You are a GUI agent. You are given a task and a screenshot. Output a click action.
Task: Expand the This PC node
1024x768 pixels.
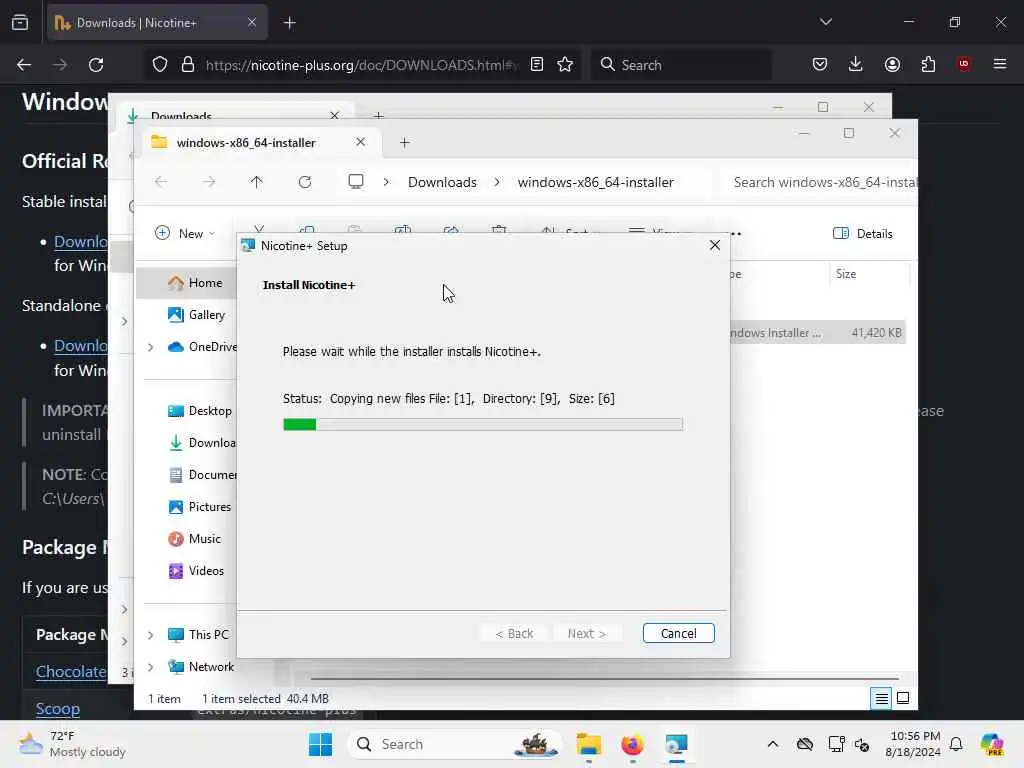[x=151, y=635]
